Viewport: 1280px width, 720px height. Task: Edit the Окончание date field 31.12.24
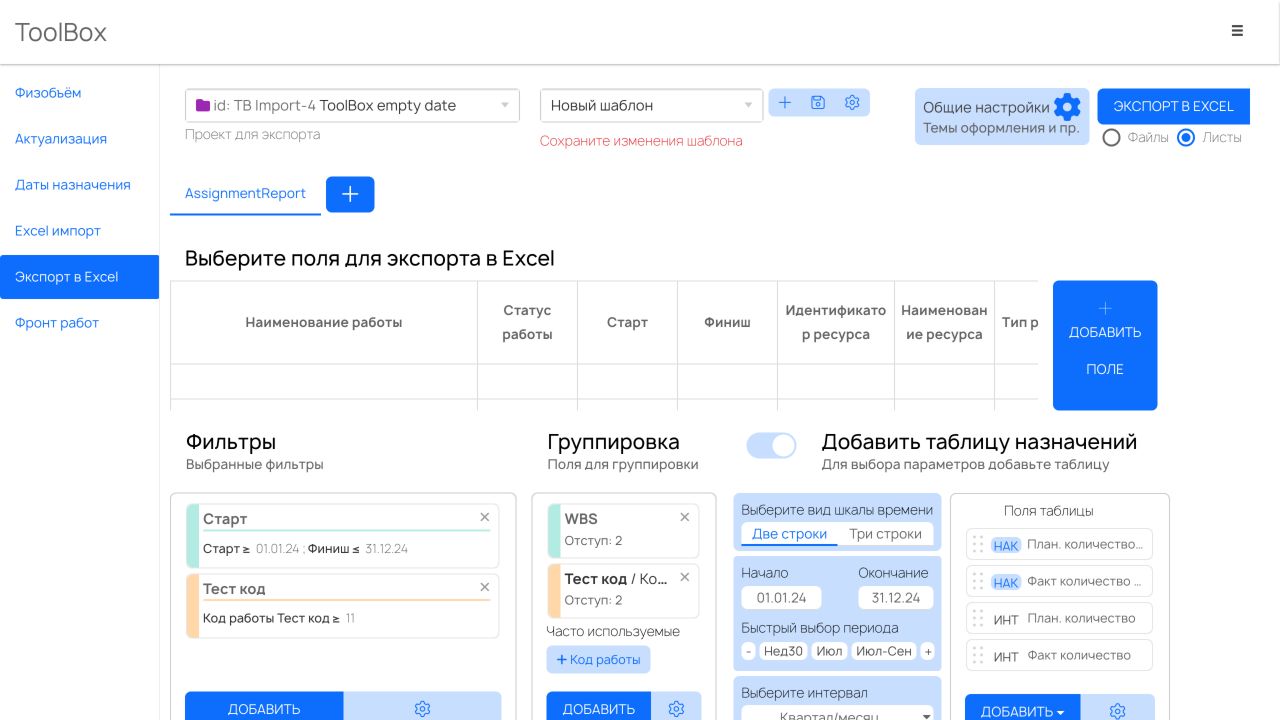point(895,598)
